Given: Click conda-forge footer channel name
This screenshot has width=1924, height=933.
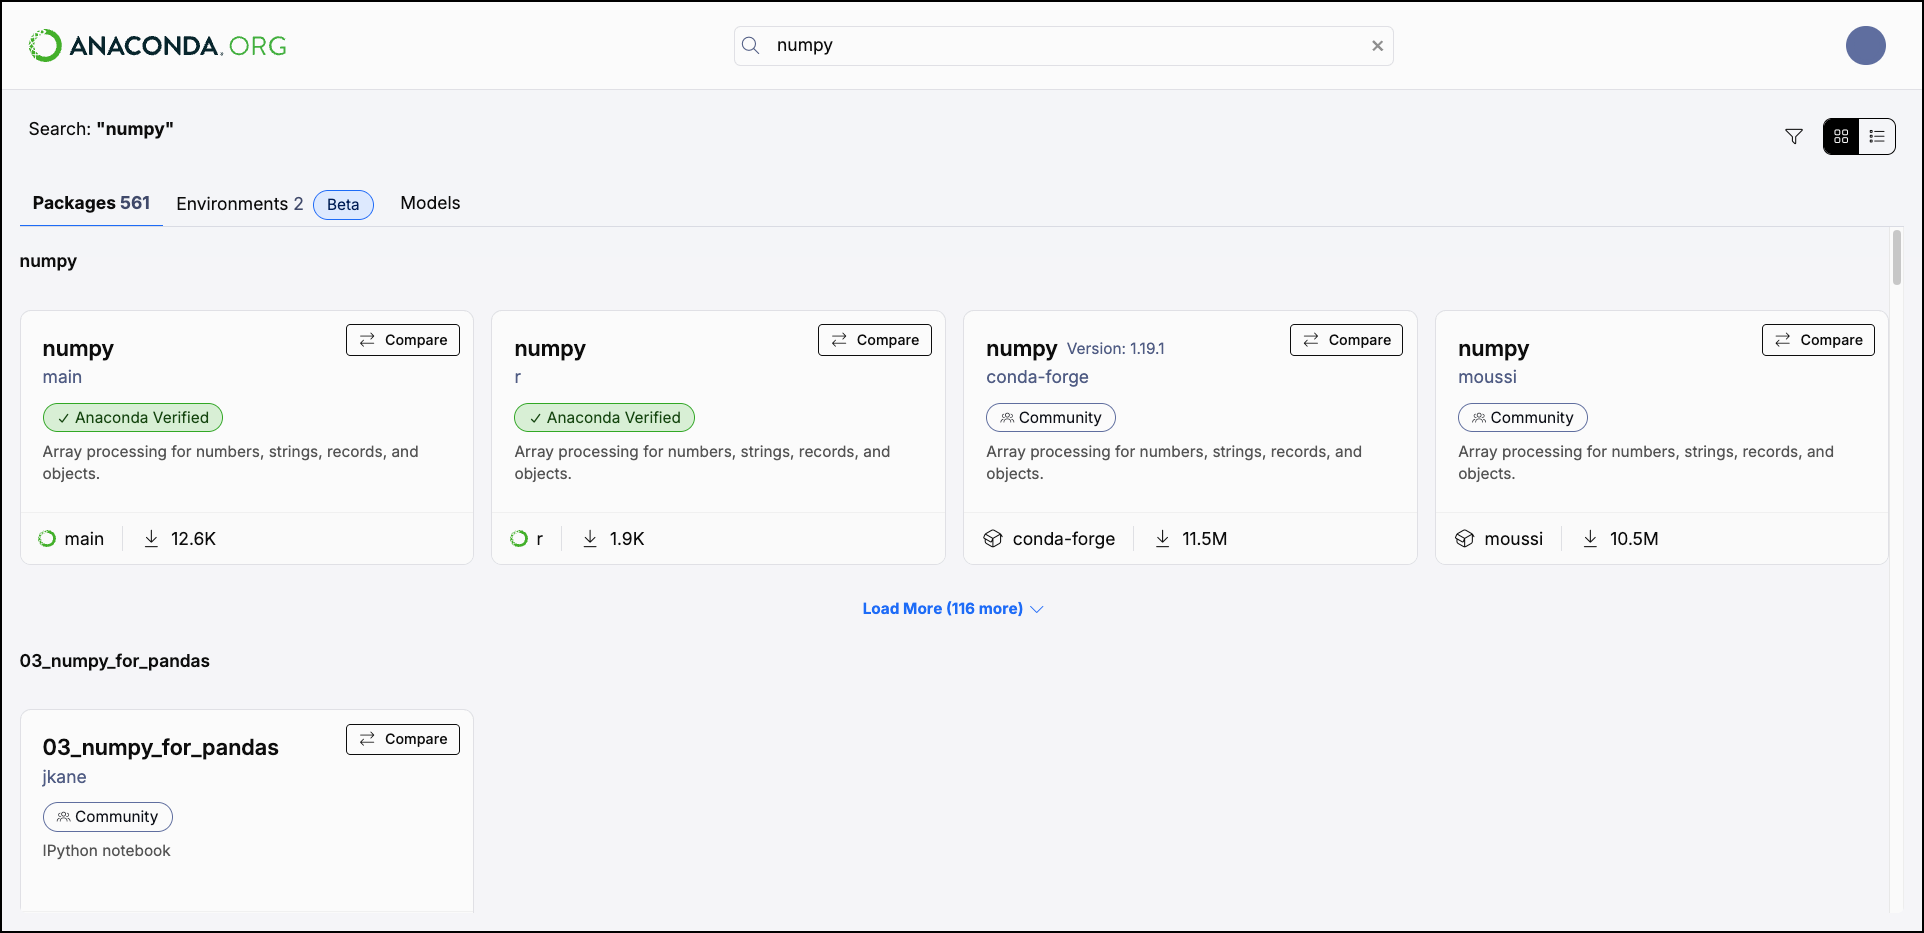Looking at the screenshot, I should [x=1064, y=539].
